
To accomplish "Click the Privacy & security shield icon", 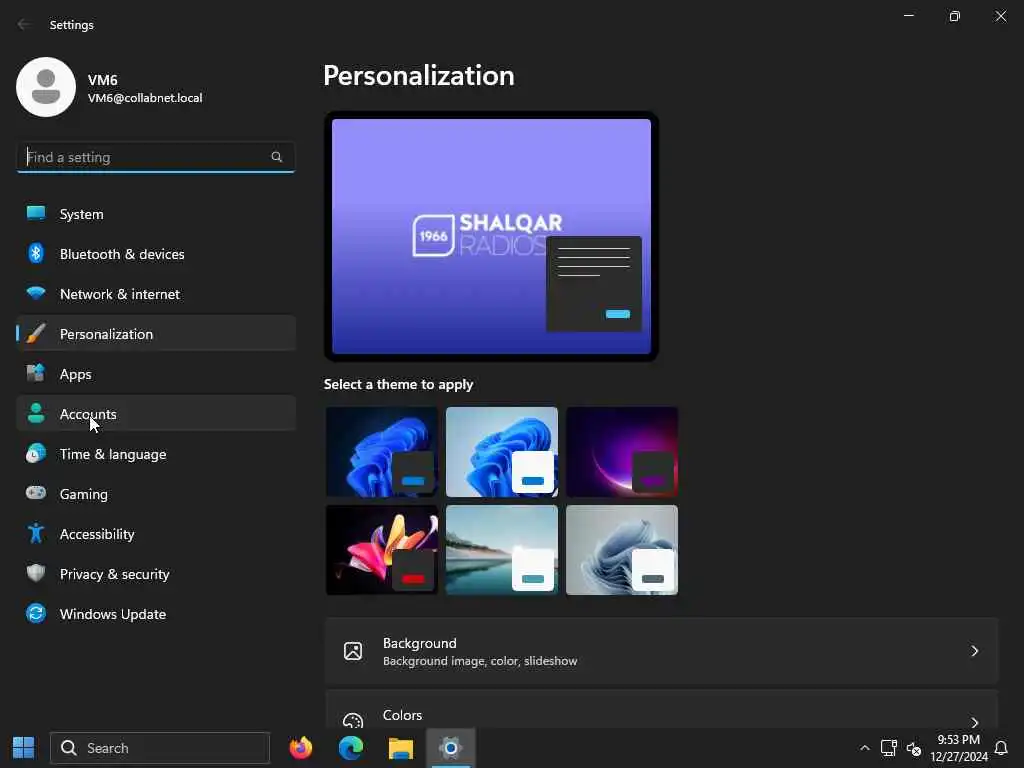I will click(36, 573).
